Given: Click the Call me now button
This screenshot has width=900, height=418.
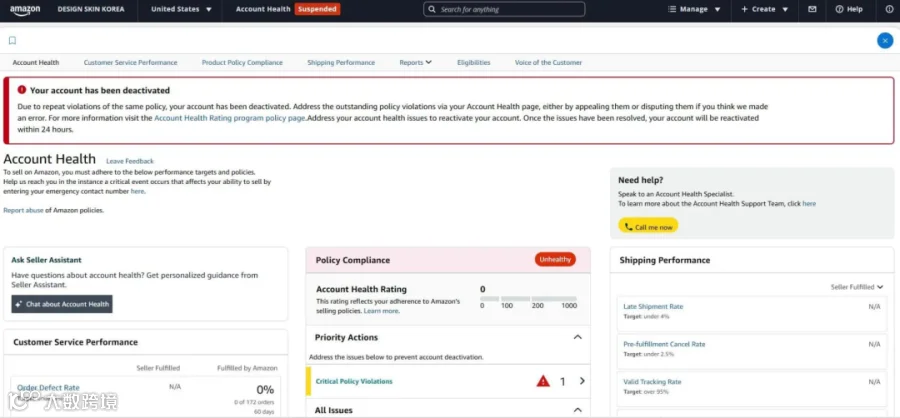Looking at the screenshot, I should click(648, 227).
